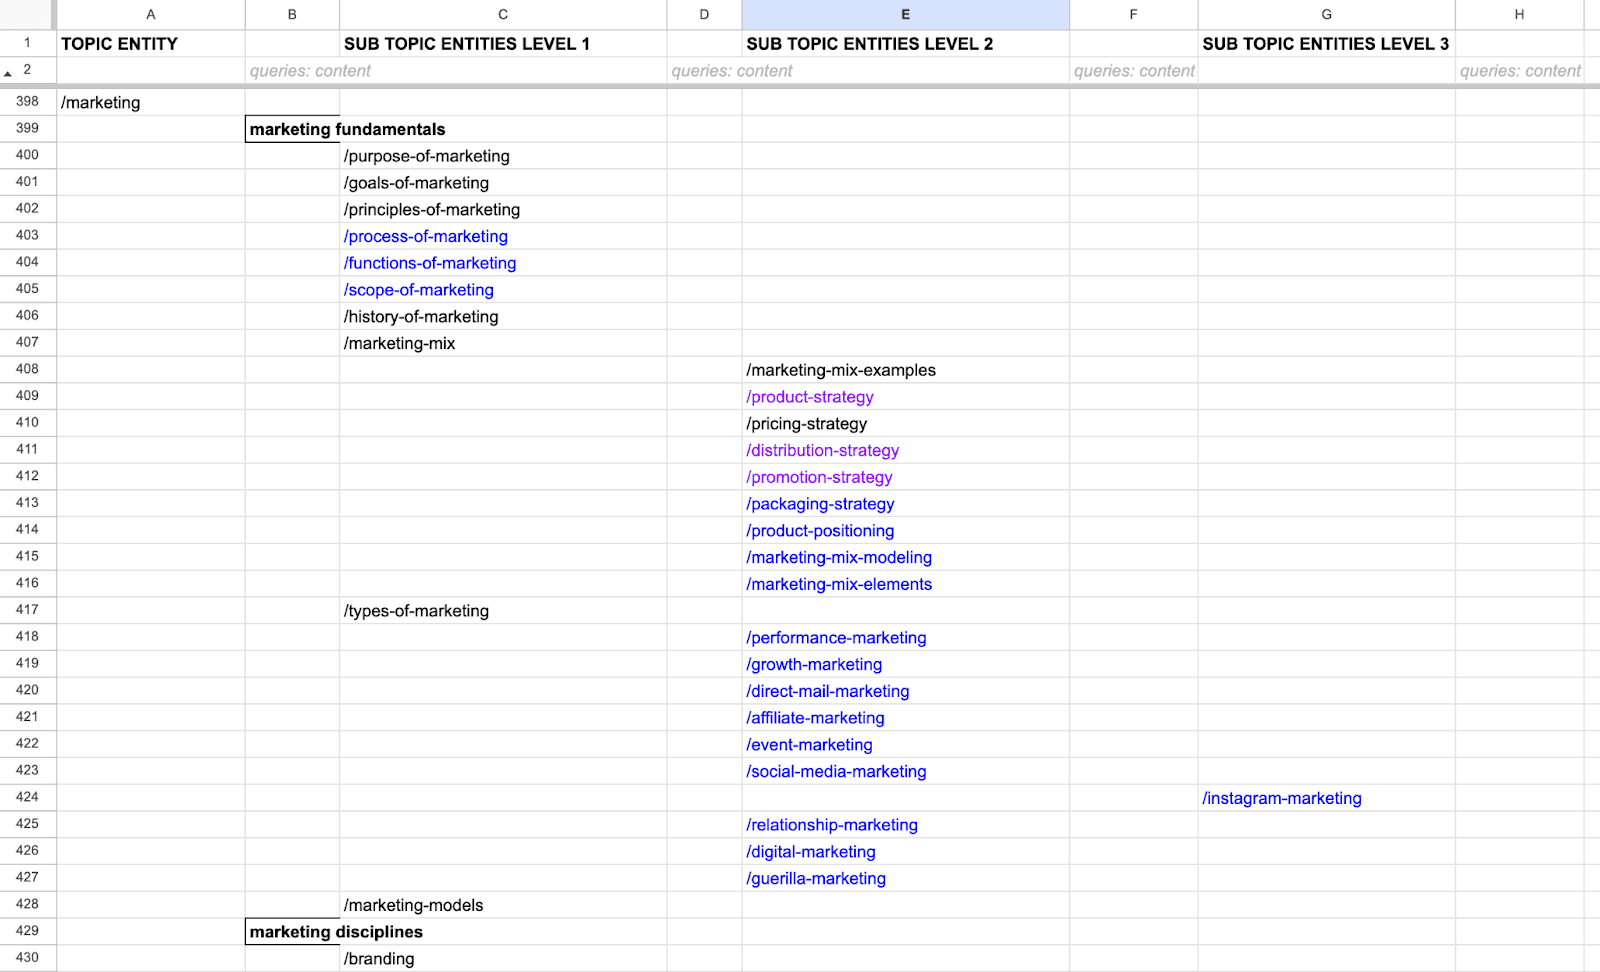Open the /process-of-marketing link
The height and width of the screenshot is (972, 1600).
click(x=426, y=236)
